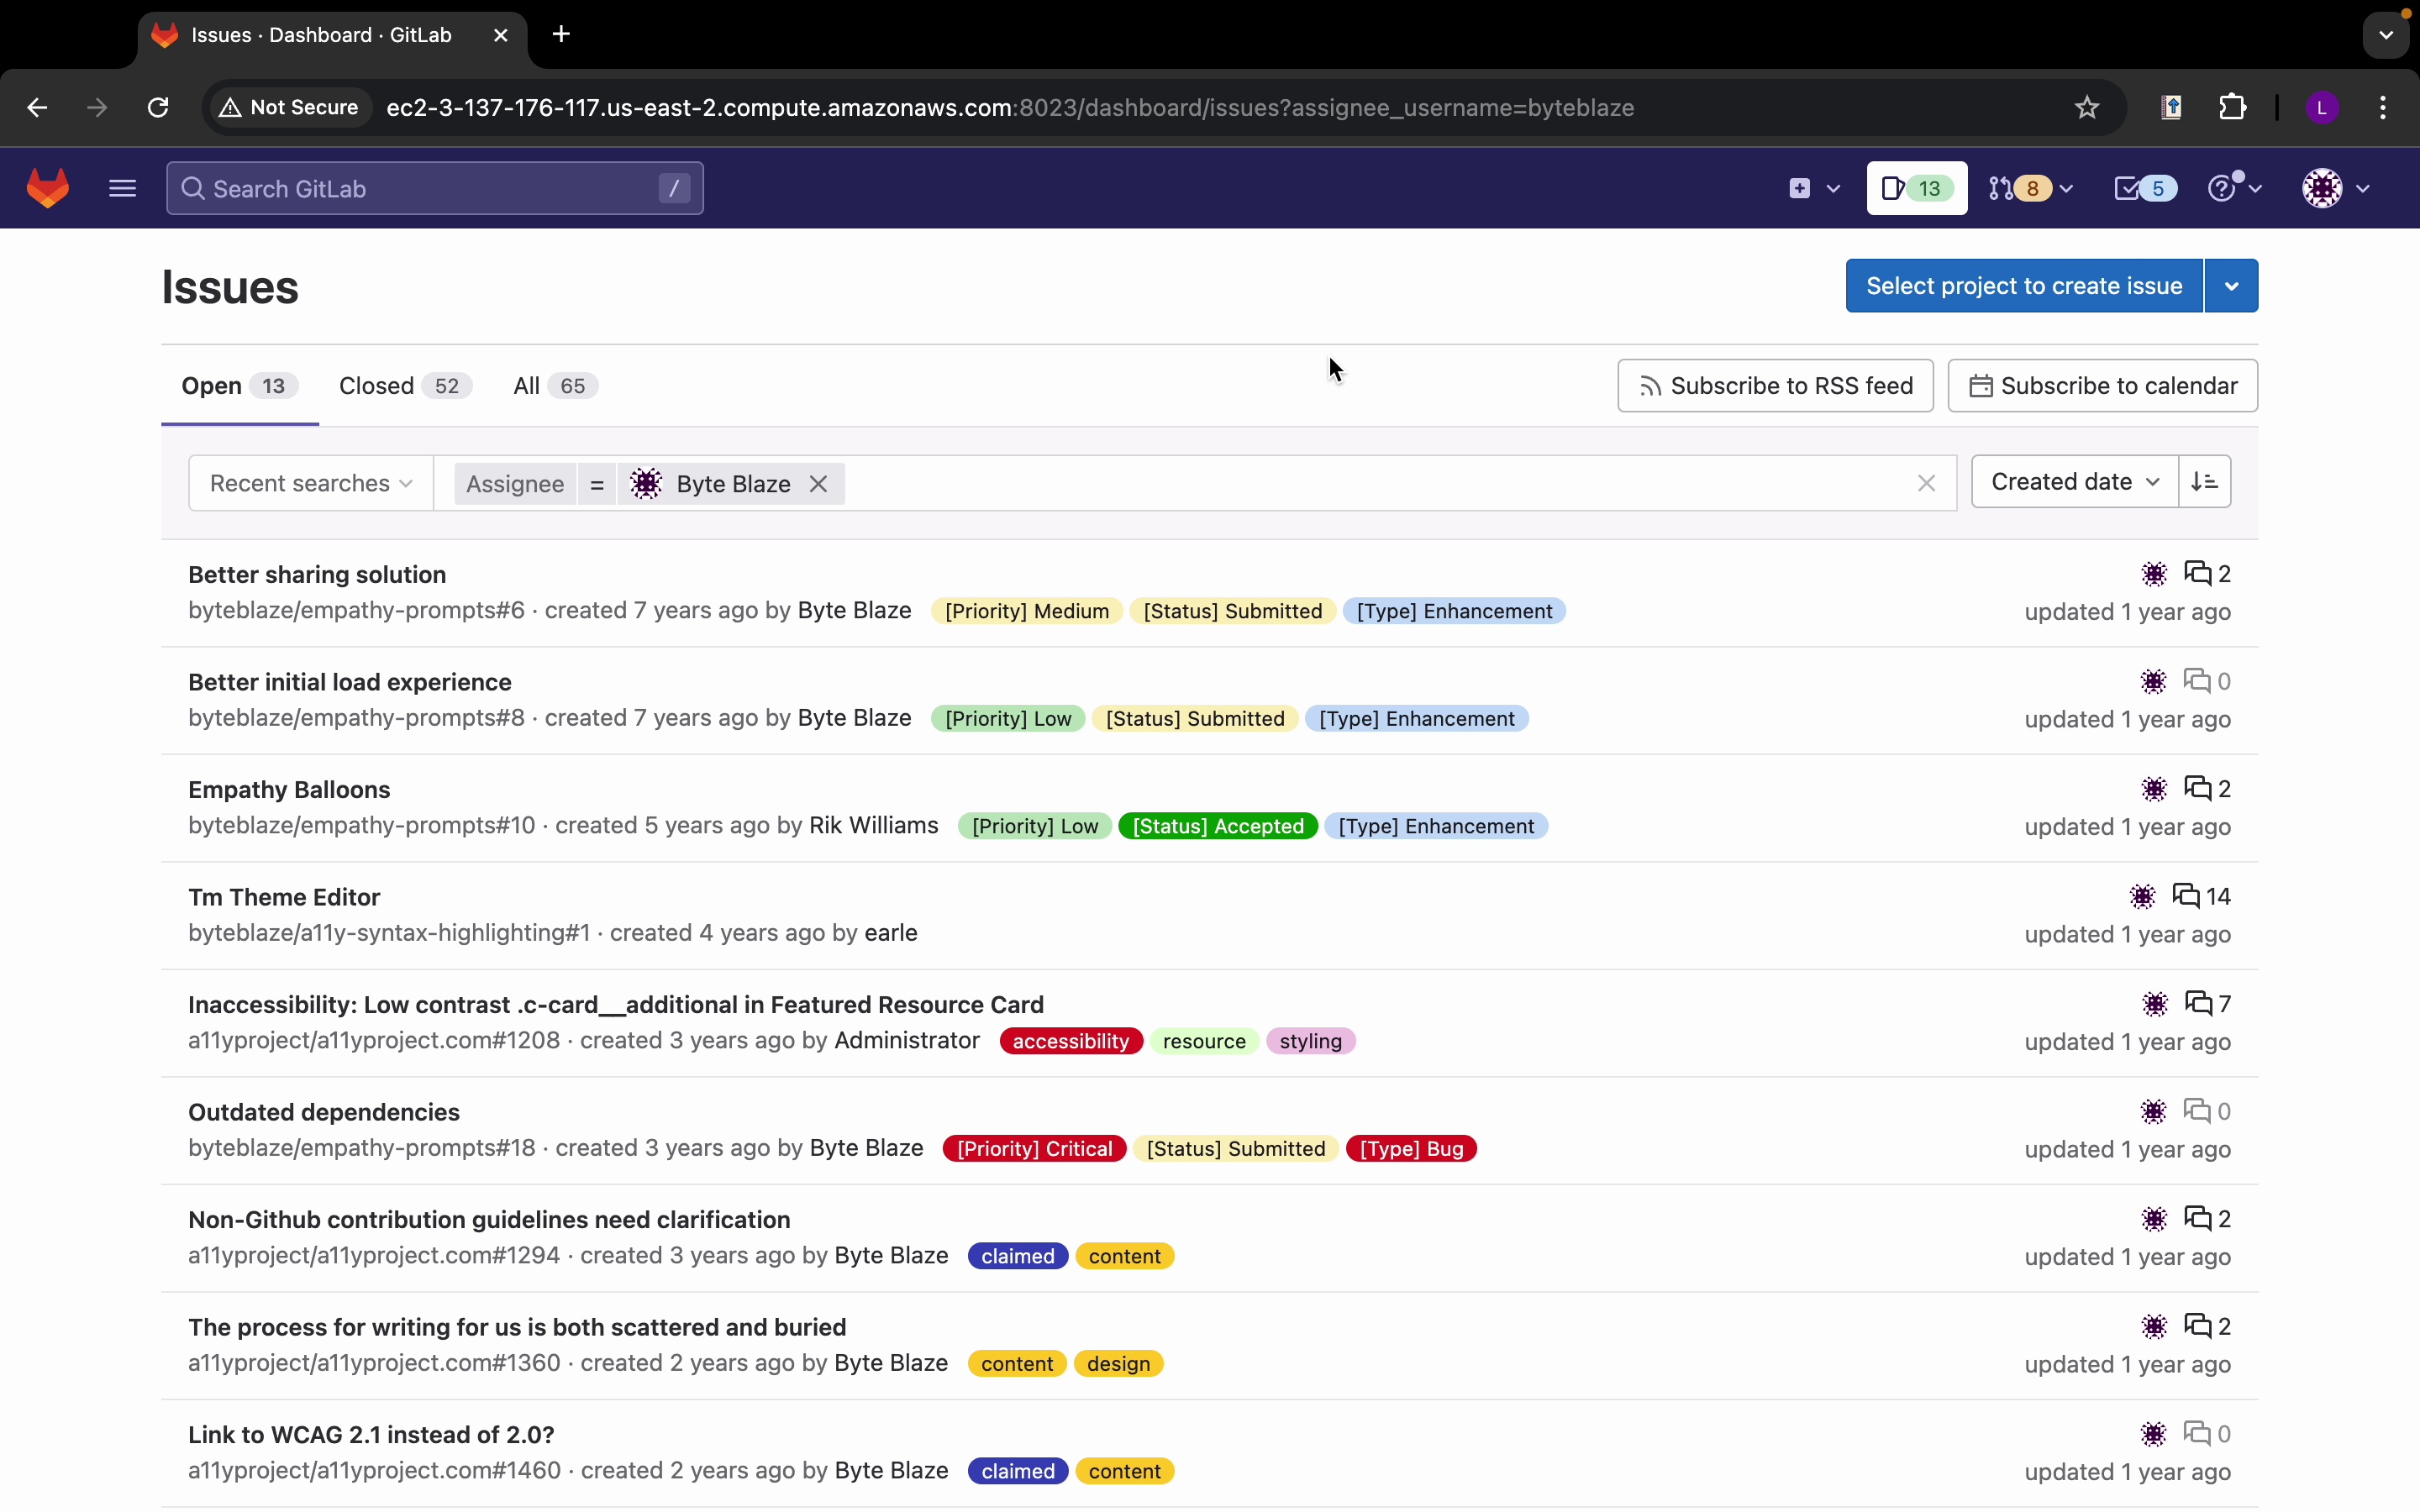Open the Created date sort dropdown
The image size is (2420, 1512).
click(x=2074, y=482)
